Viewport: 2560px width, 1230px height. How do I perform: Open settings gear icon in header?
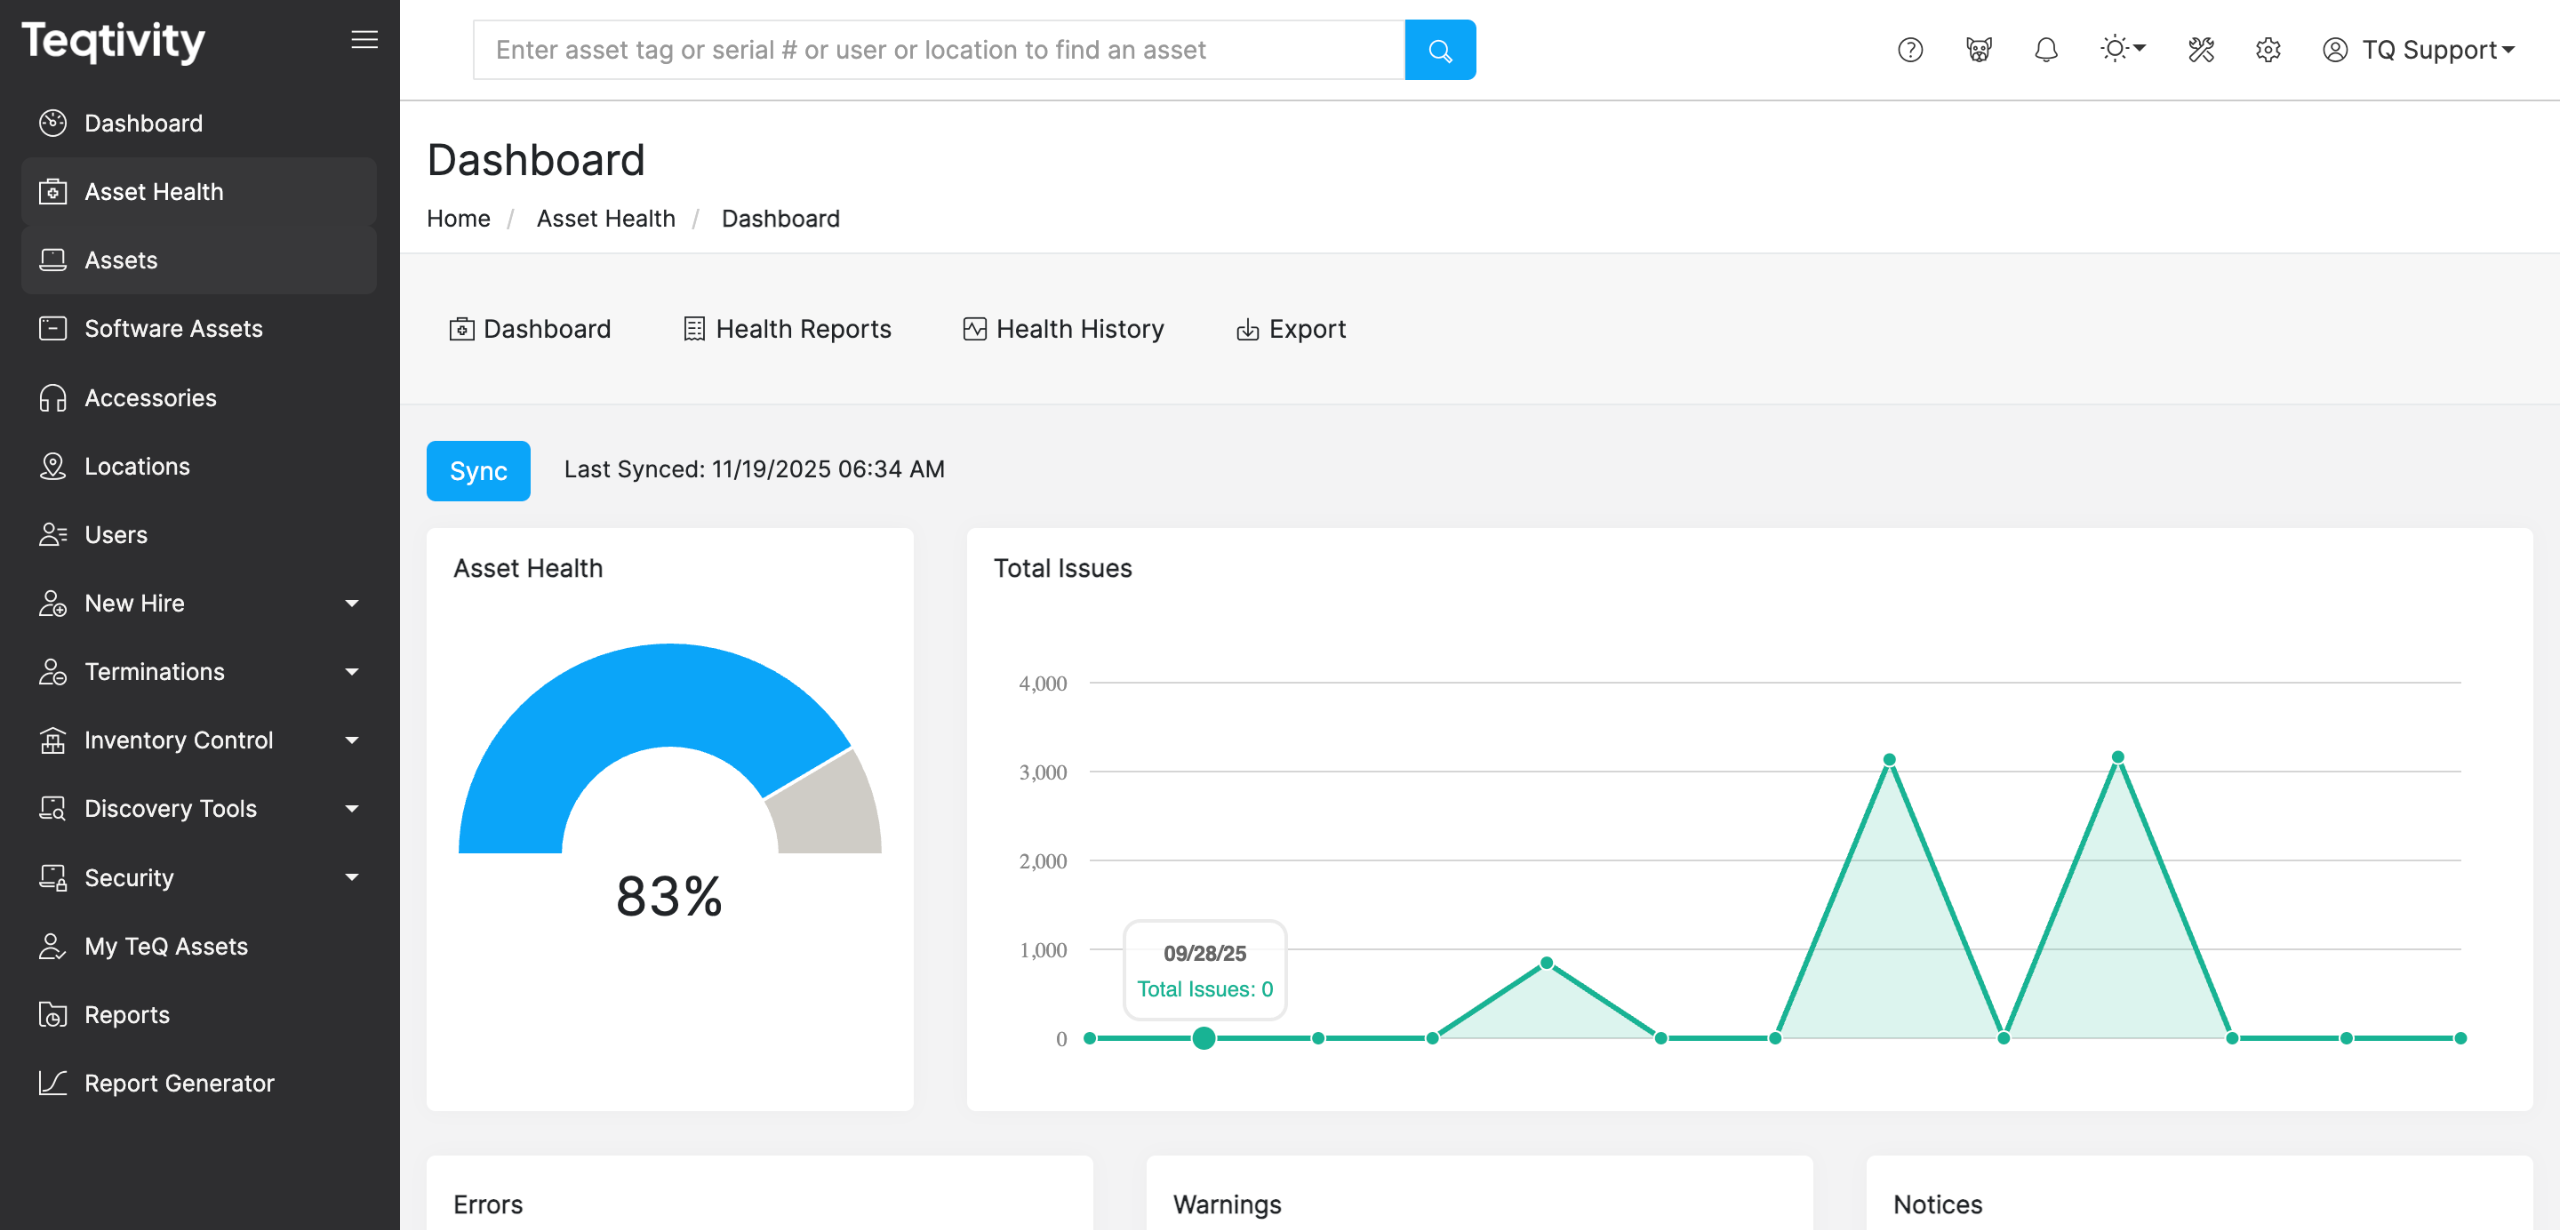2268,50
